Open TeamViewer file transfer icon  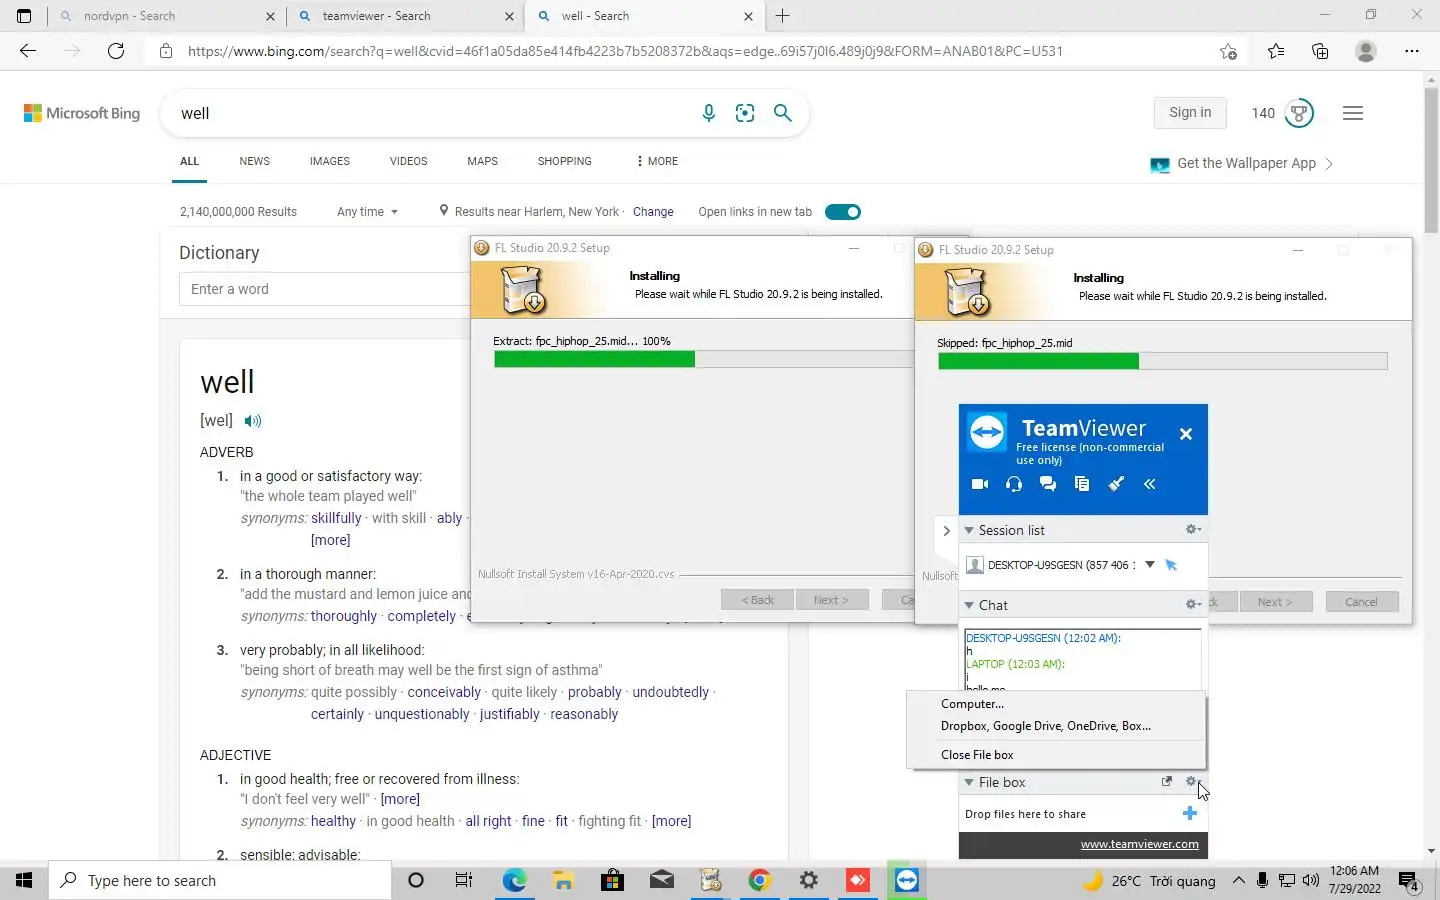click(x=1082, y=484)
